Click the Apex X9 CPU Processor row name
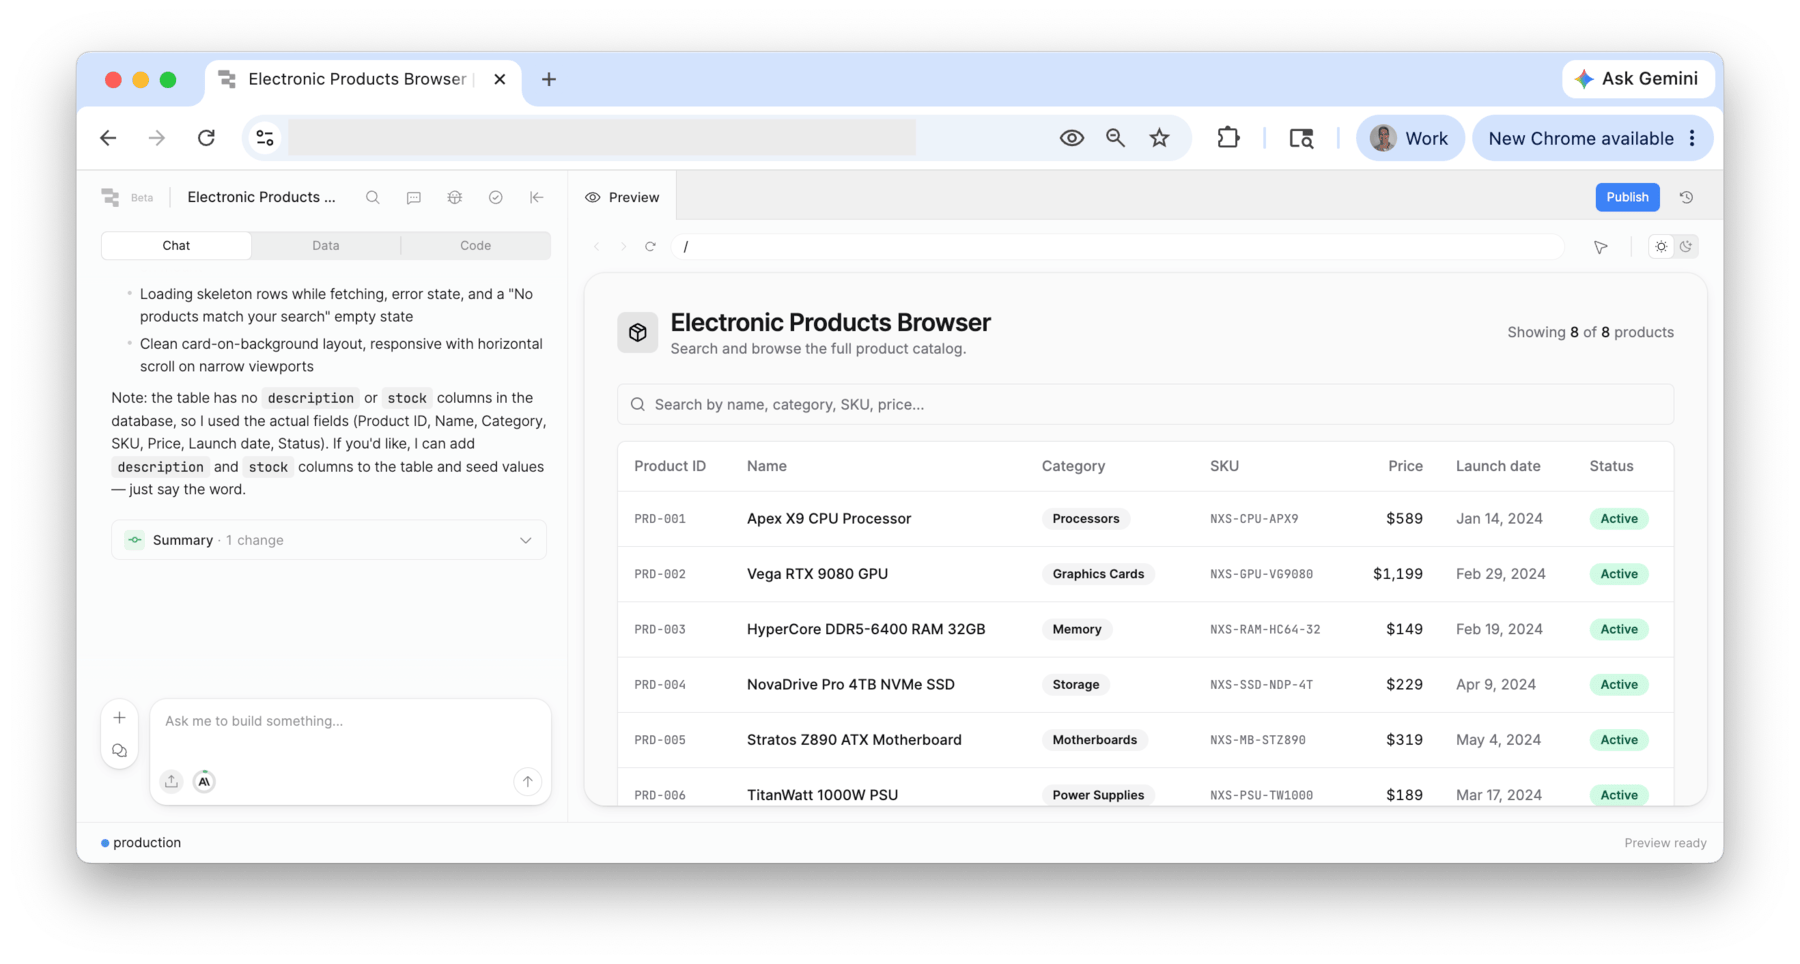Image resolution: width=1800 pixels, height=964 pixels. point(829,518)
